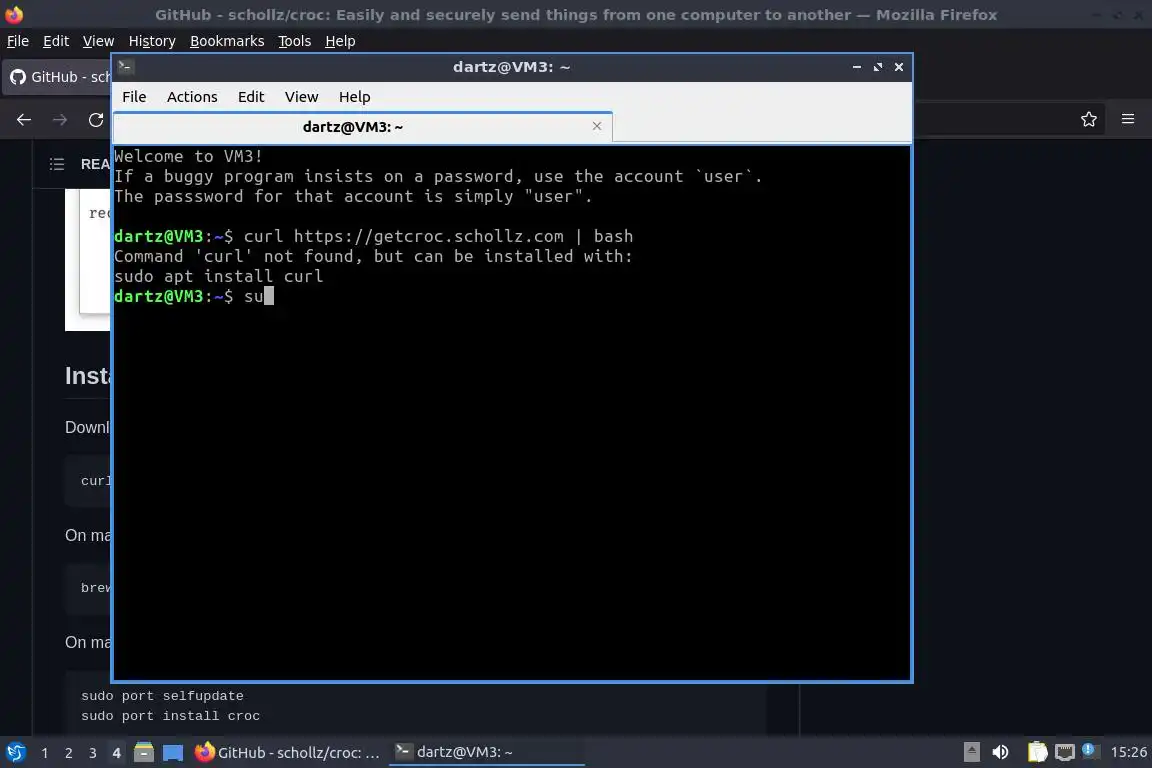Viewport: 1152px width, 768px height.
Task: Click 'sudo port install croc' text in Firefox
Action: click(x=170, y=716)
